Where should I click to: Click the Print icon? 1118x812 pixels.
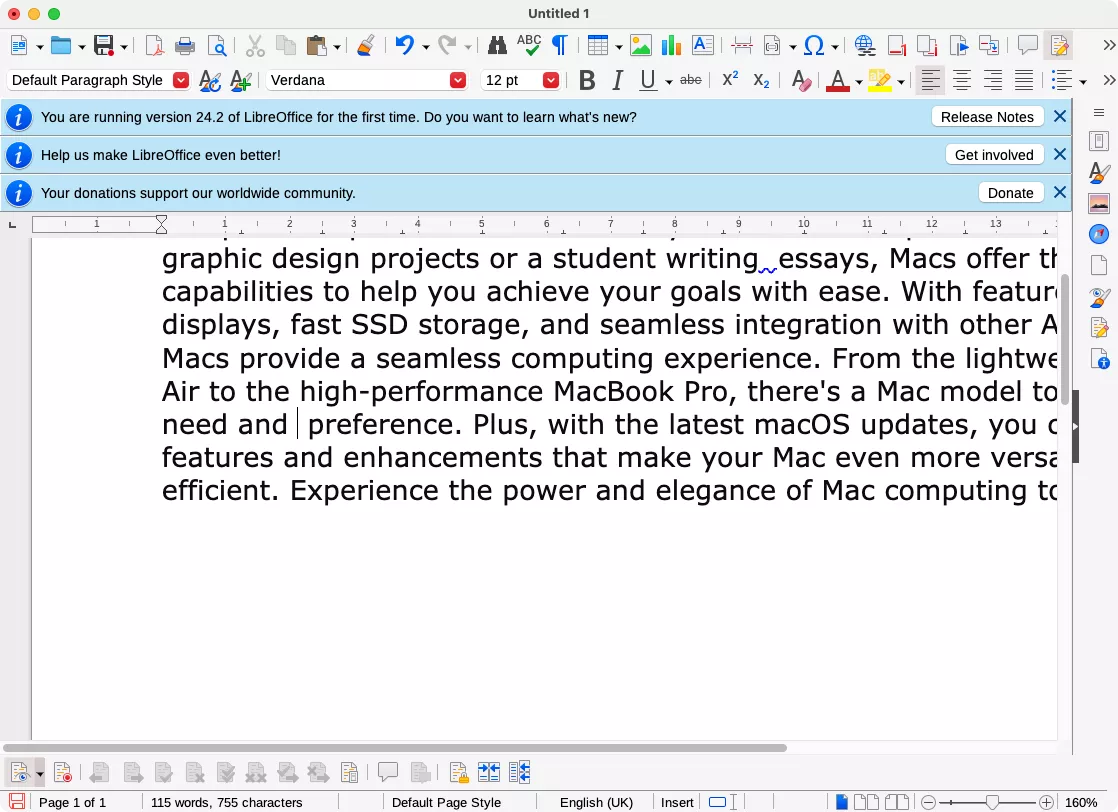(185, 46)
